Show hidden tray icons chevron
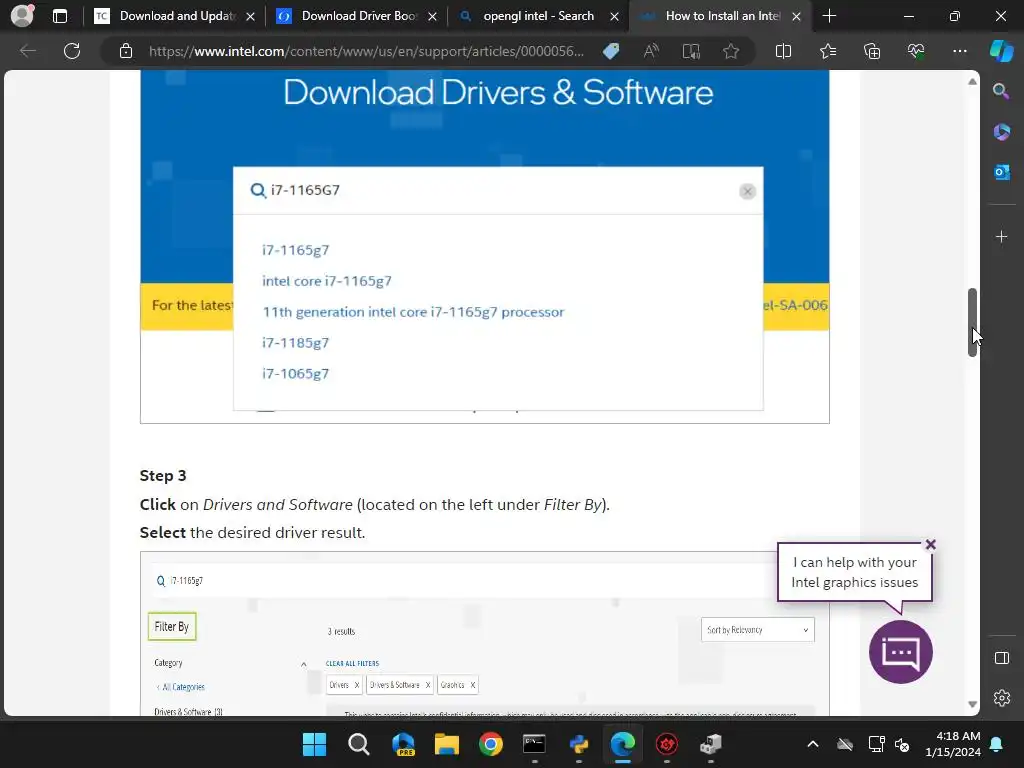 [x=812, y=744]
